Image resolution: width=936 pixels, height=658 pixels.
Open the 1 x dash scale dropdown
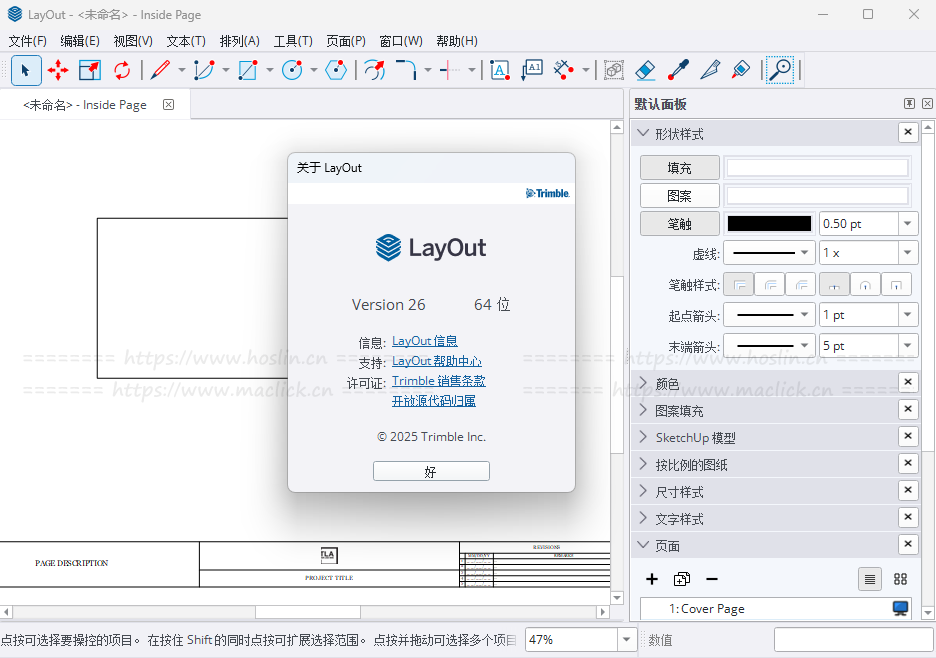(907, 253)
